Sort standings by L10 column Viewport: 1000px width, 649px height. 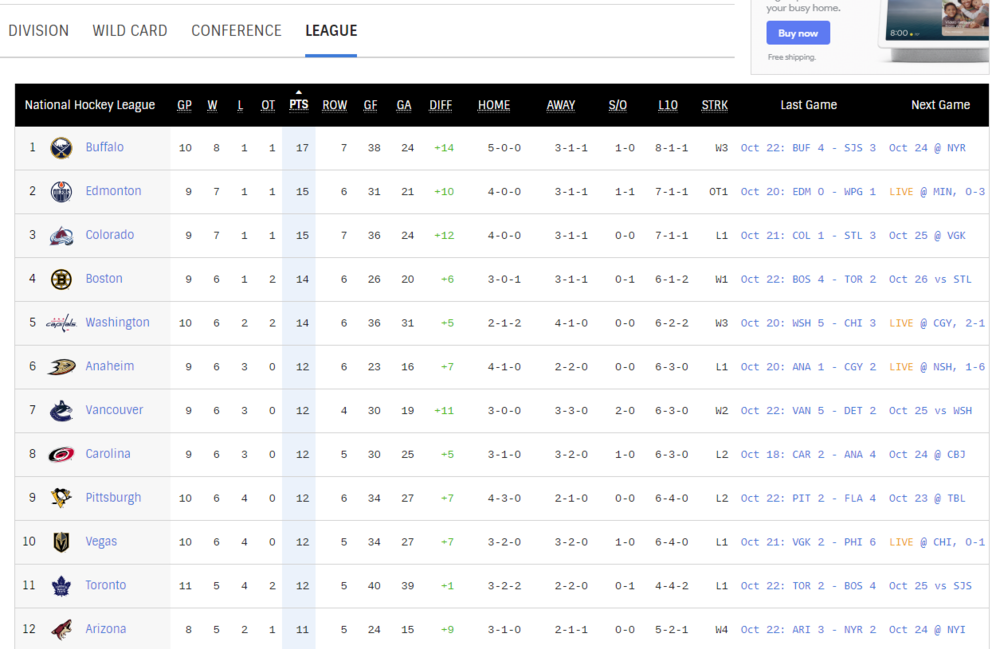[x=668, y=105]
